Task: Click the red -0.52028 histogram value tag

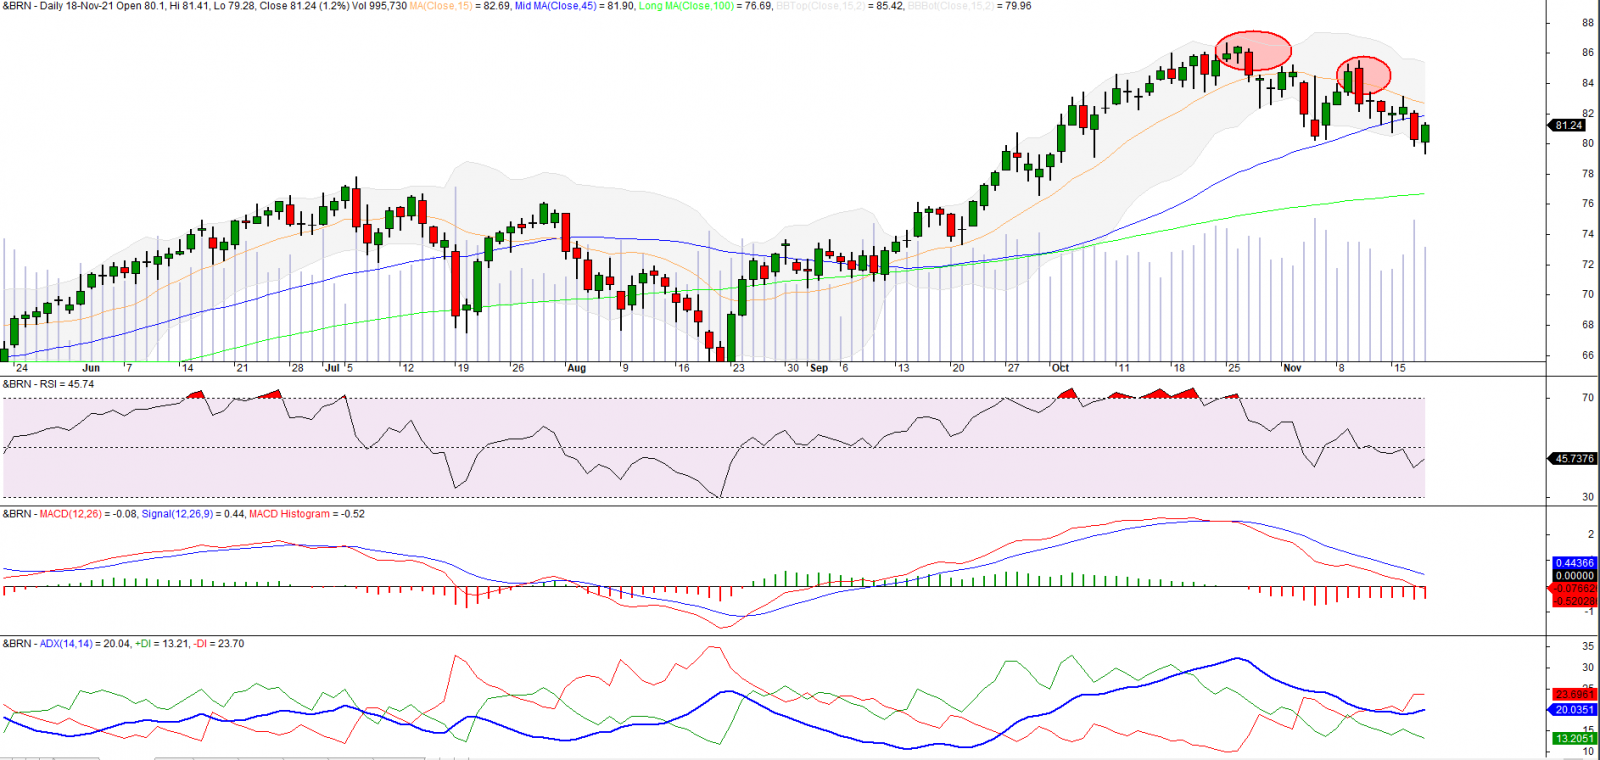Action: pos(1574,601)
